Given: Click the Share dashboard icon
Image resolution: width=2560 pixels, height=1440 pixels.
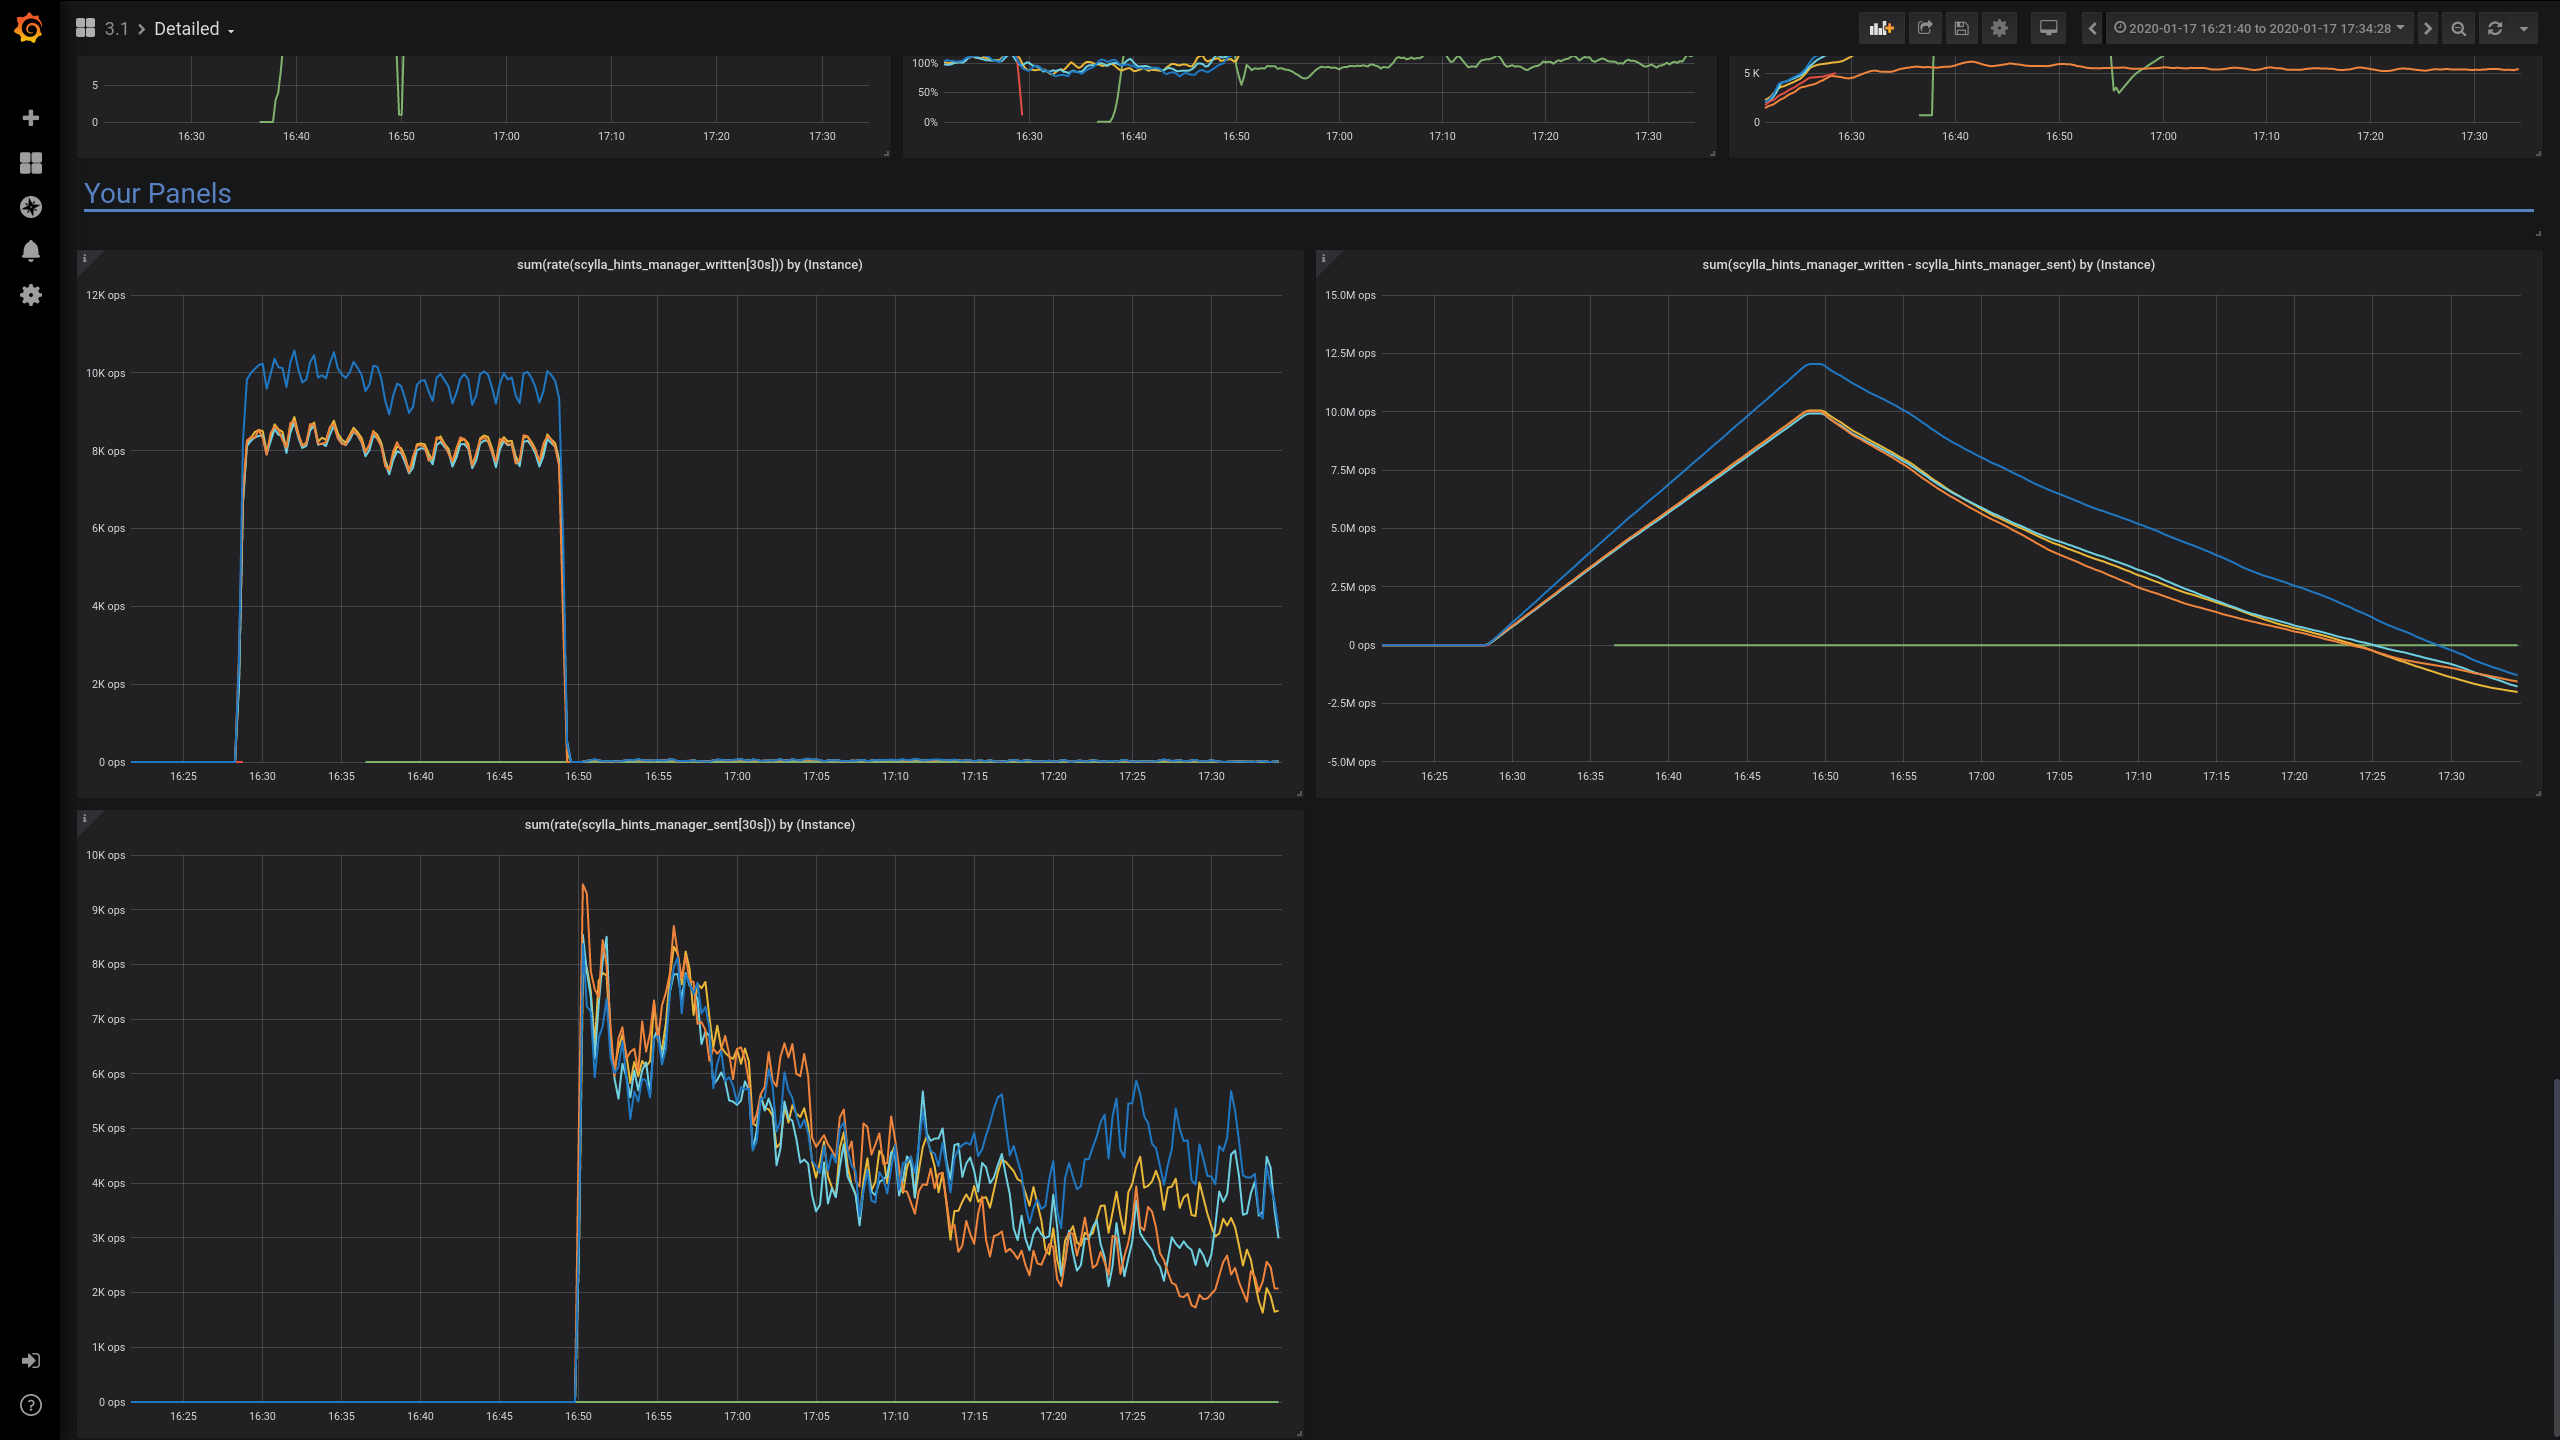Looking at the screenshot, I should click(1924, 28).
